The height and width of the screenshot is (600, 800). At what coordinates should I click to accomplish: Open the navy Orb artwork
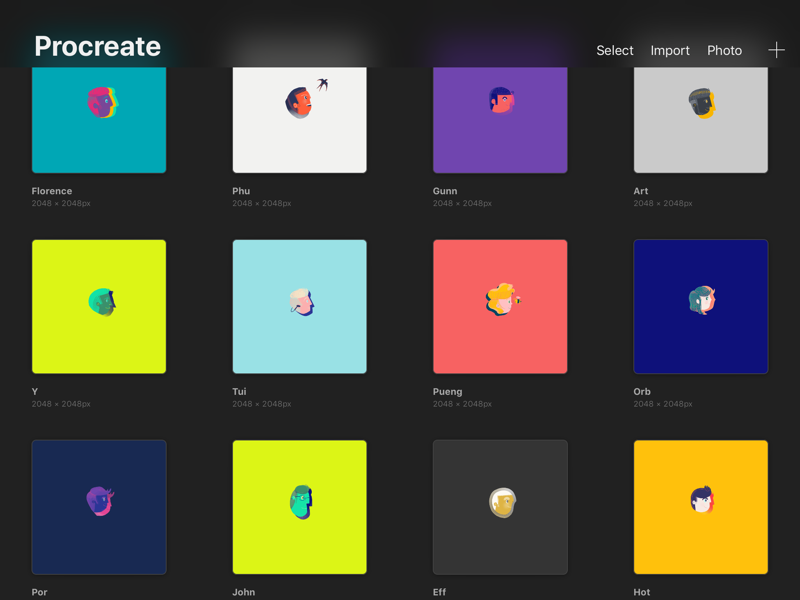[x=700, y=306]
